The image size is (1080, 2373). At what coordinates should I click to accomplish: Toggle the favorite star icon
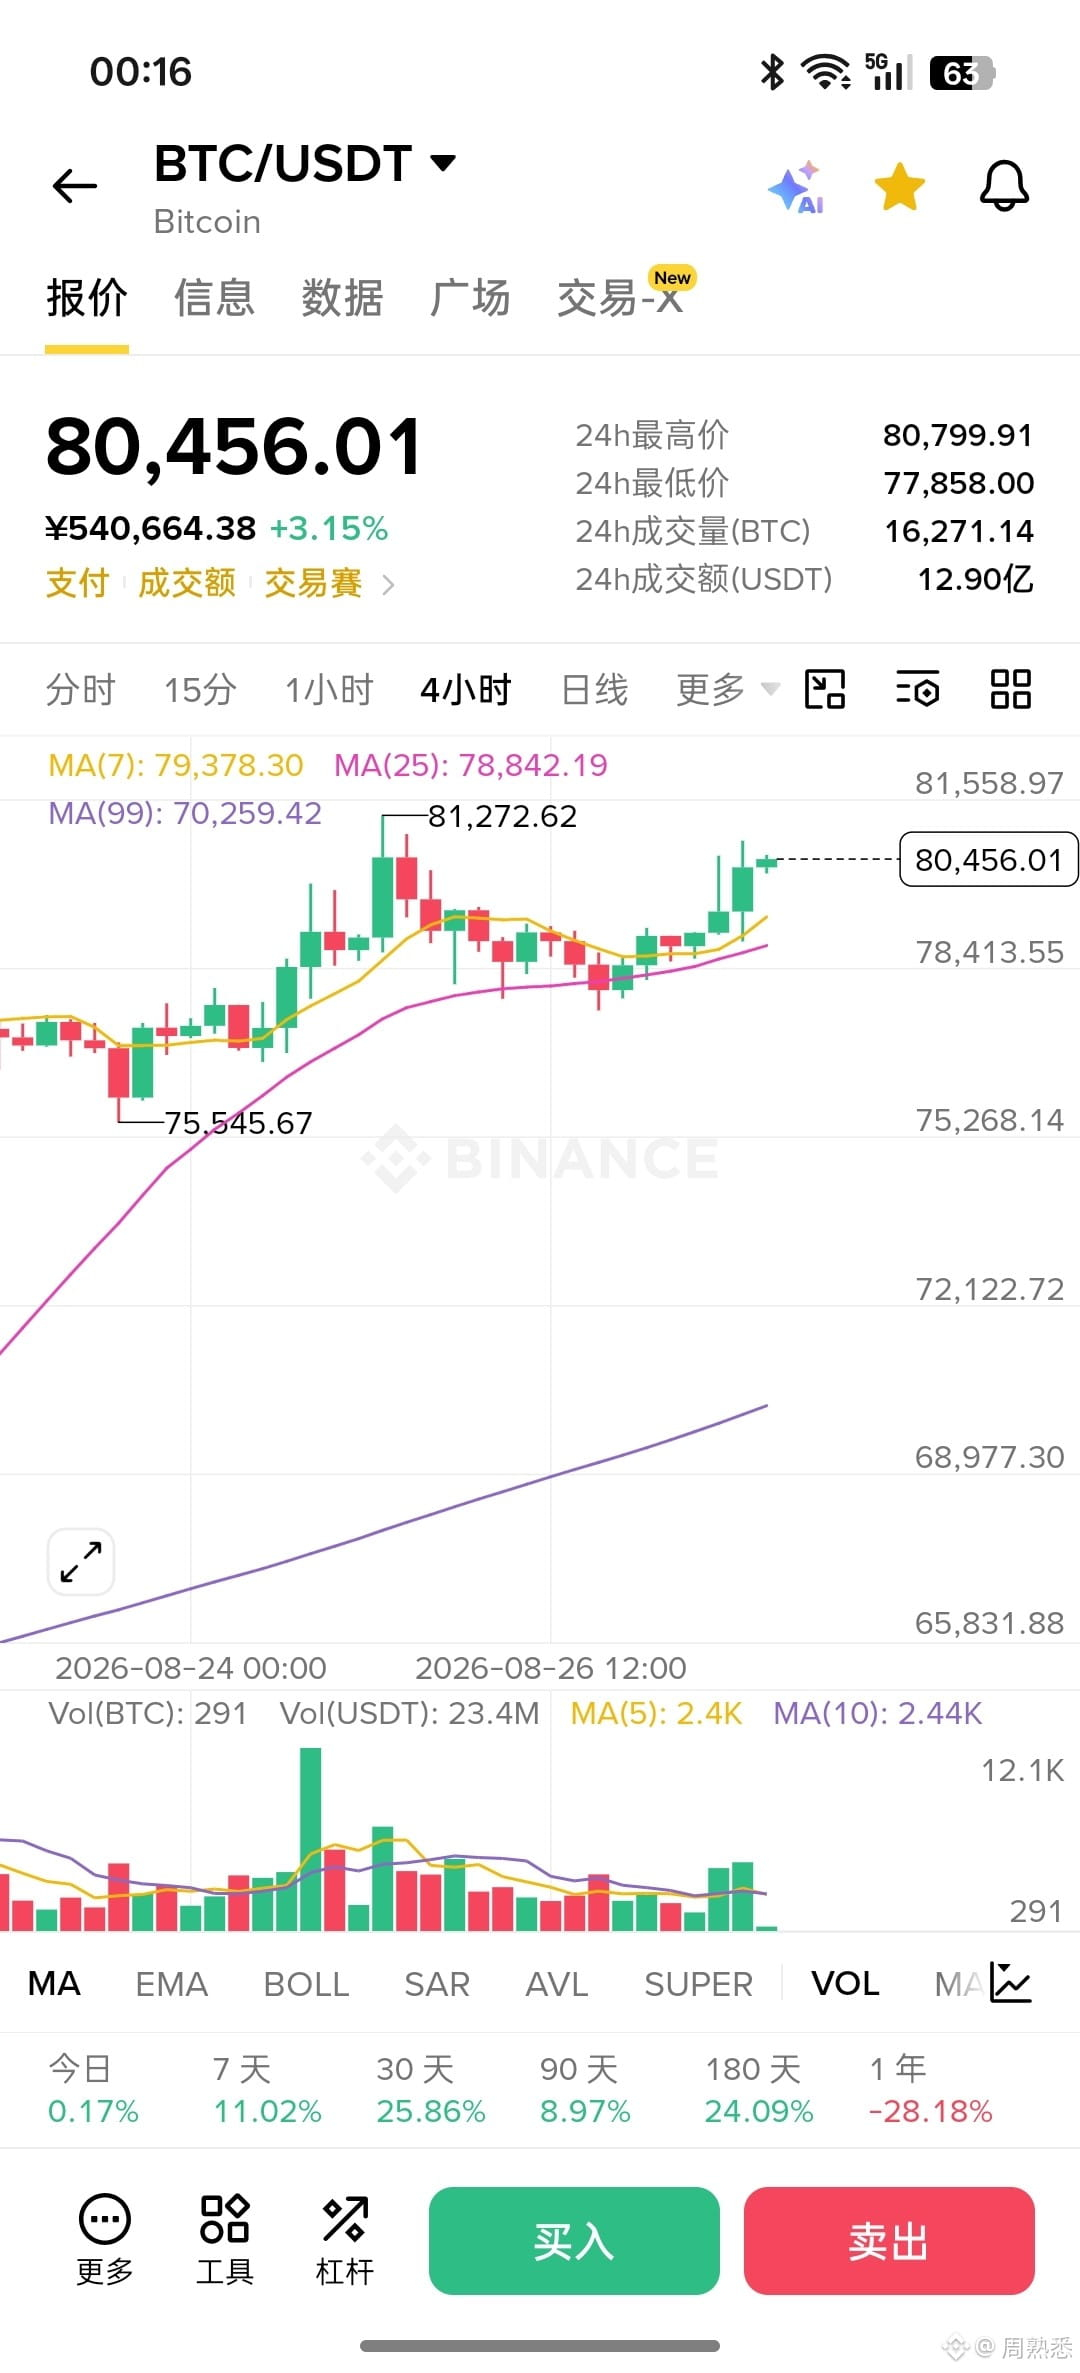(900, 187)
